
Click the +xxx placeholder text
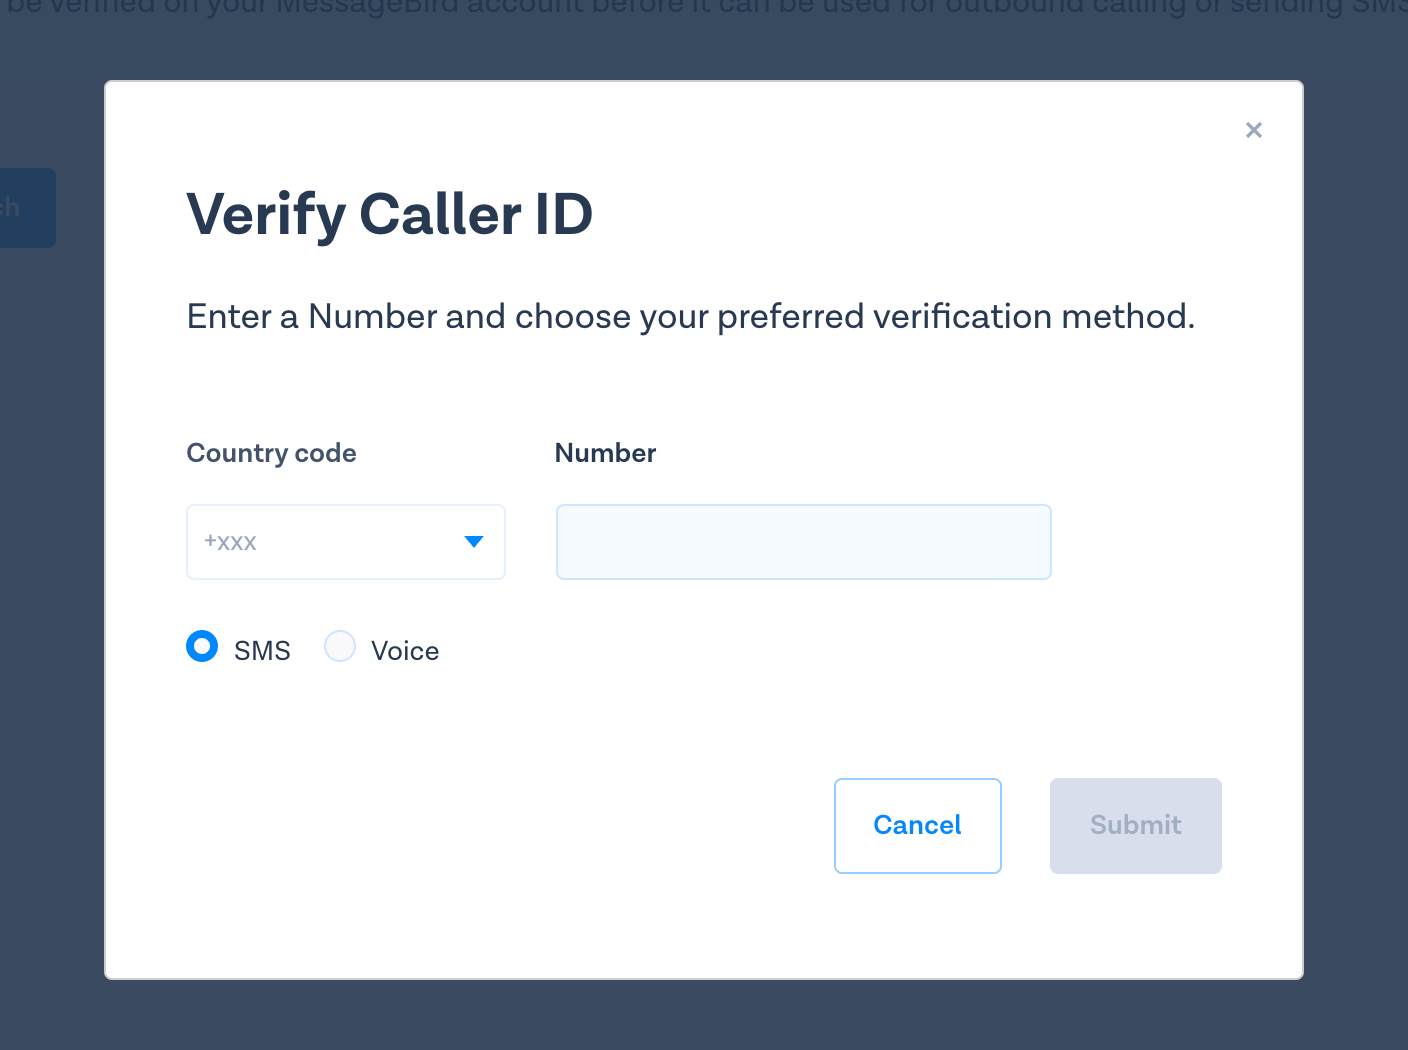coord(231,542)
